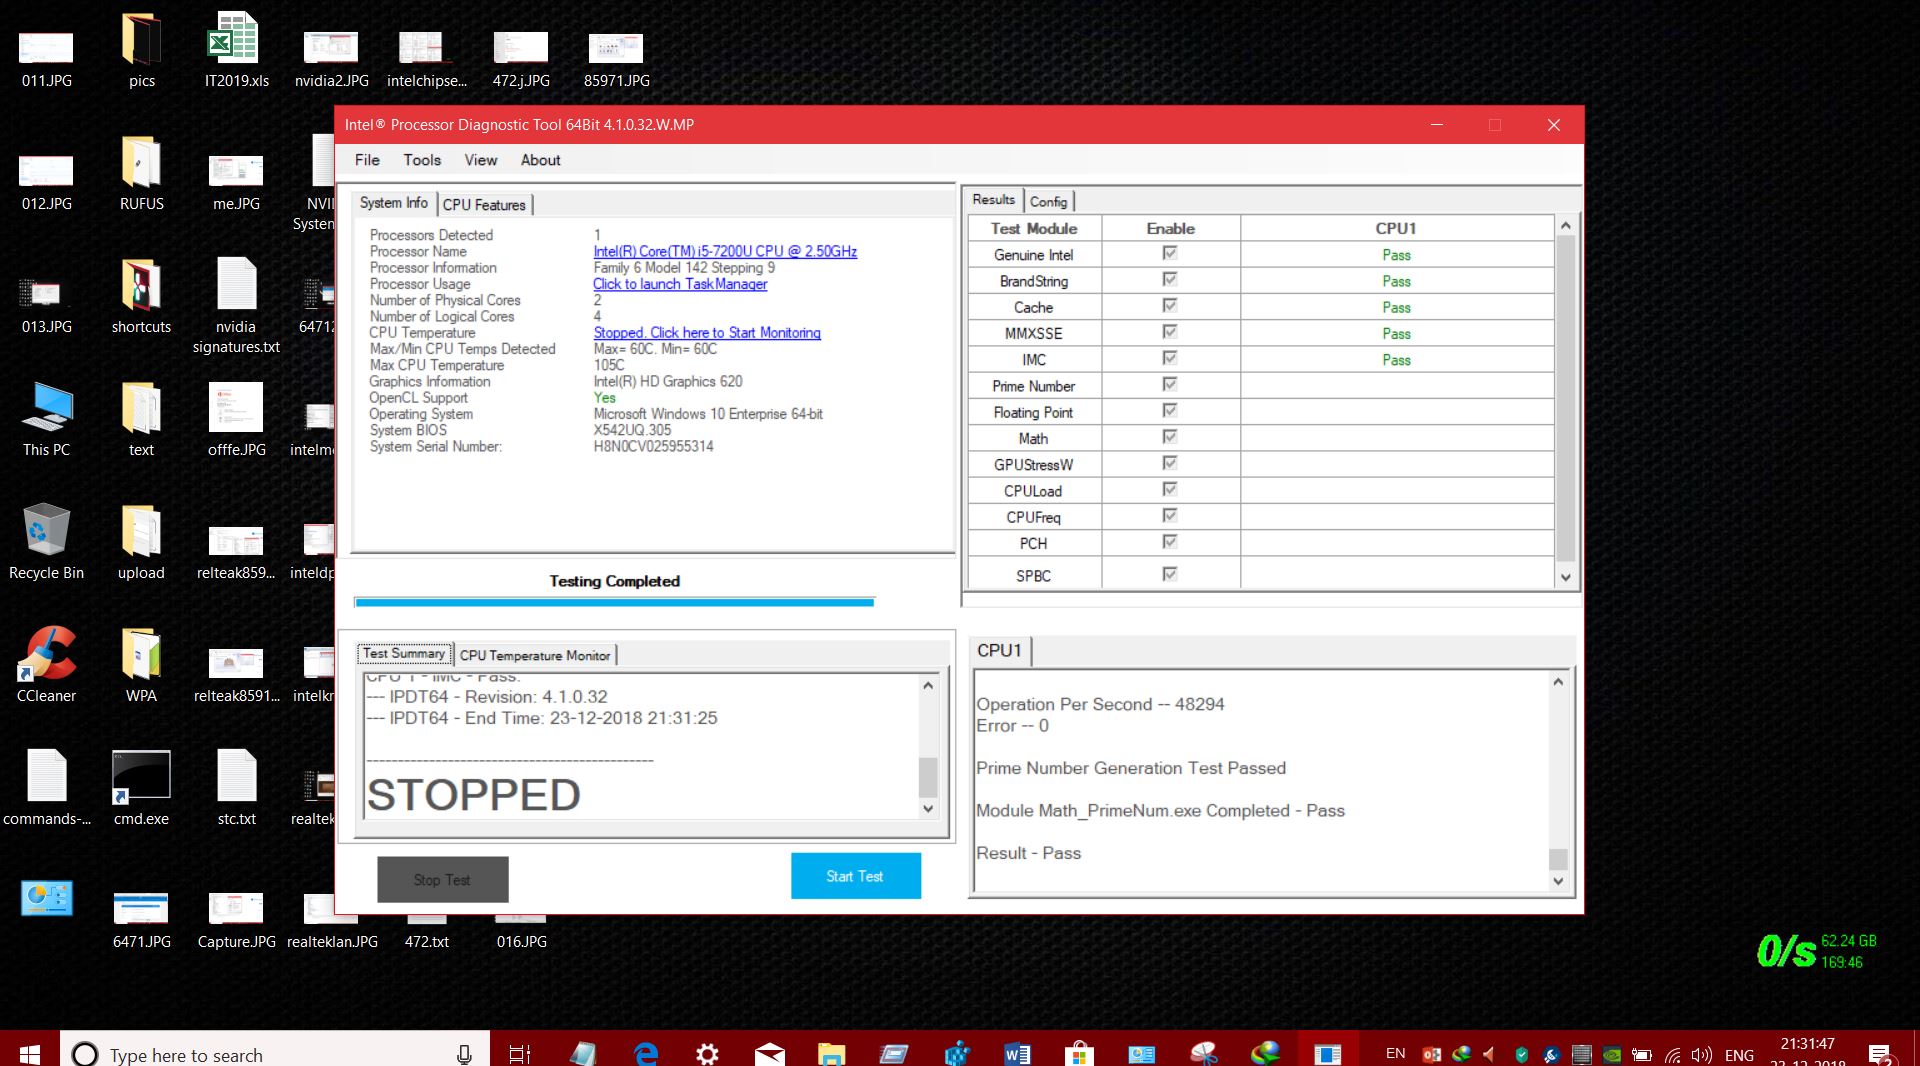Toggle Genuine Intel test checkbox

tap(1170, 253)
